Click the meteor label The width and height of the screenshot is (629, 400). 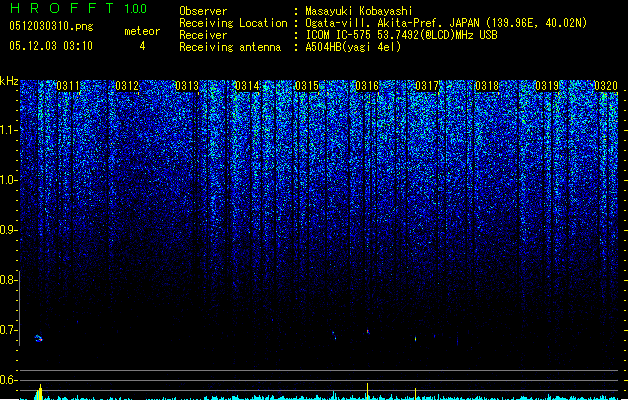tap(142, 31)
